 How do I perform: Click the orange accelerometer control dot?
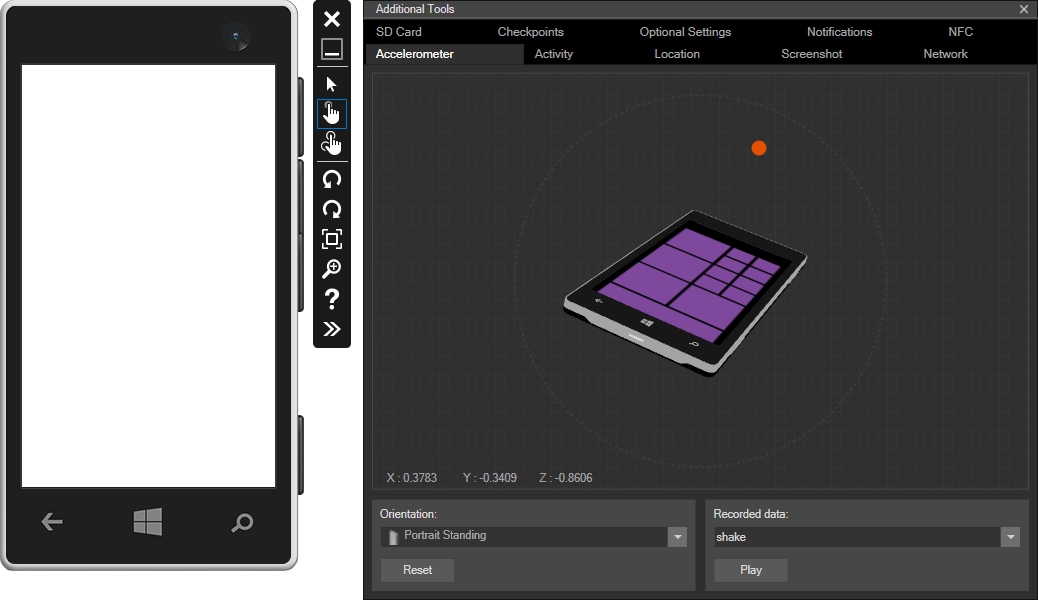pyautogui.click(x=759, y=148)
